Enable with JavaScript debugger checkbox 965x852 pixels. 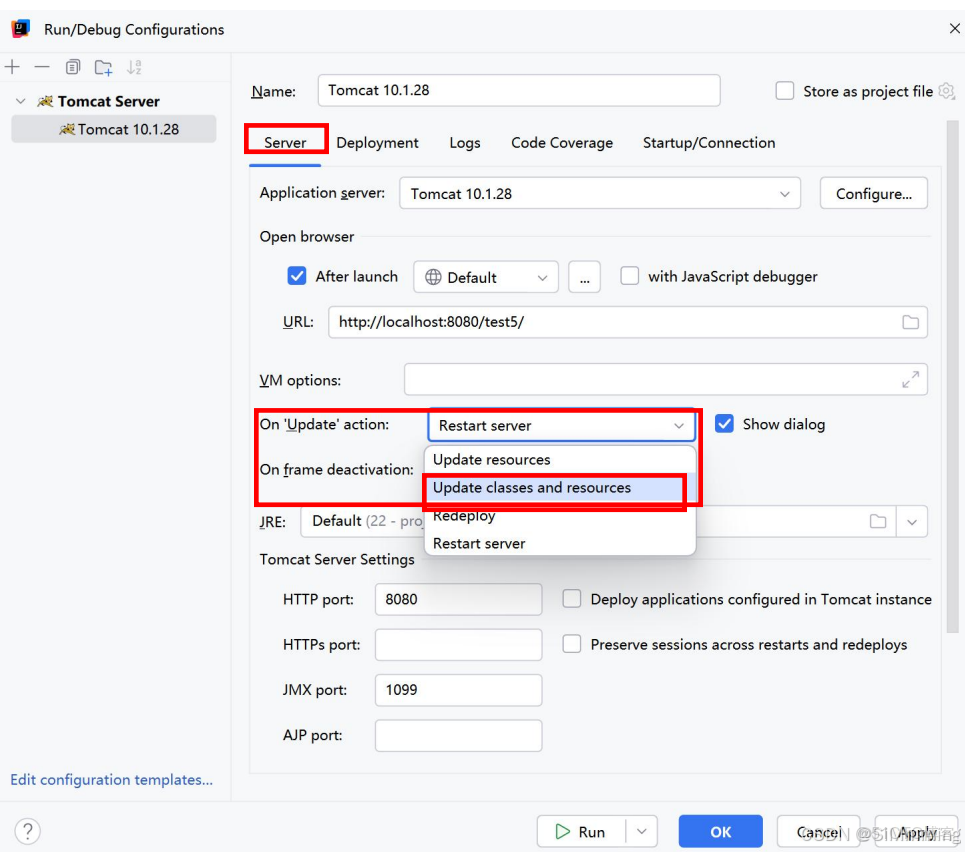pyautogui.click(x=630, y=277)
